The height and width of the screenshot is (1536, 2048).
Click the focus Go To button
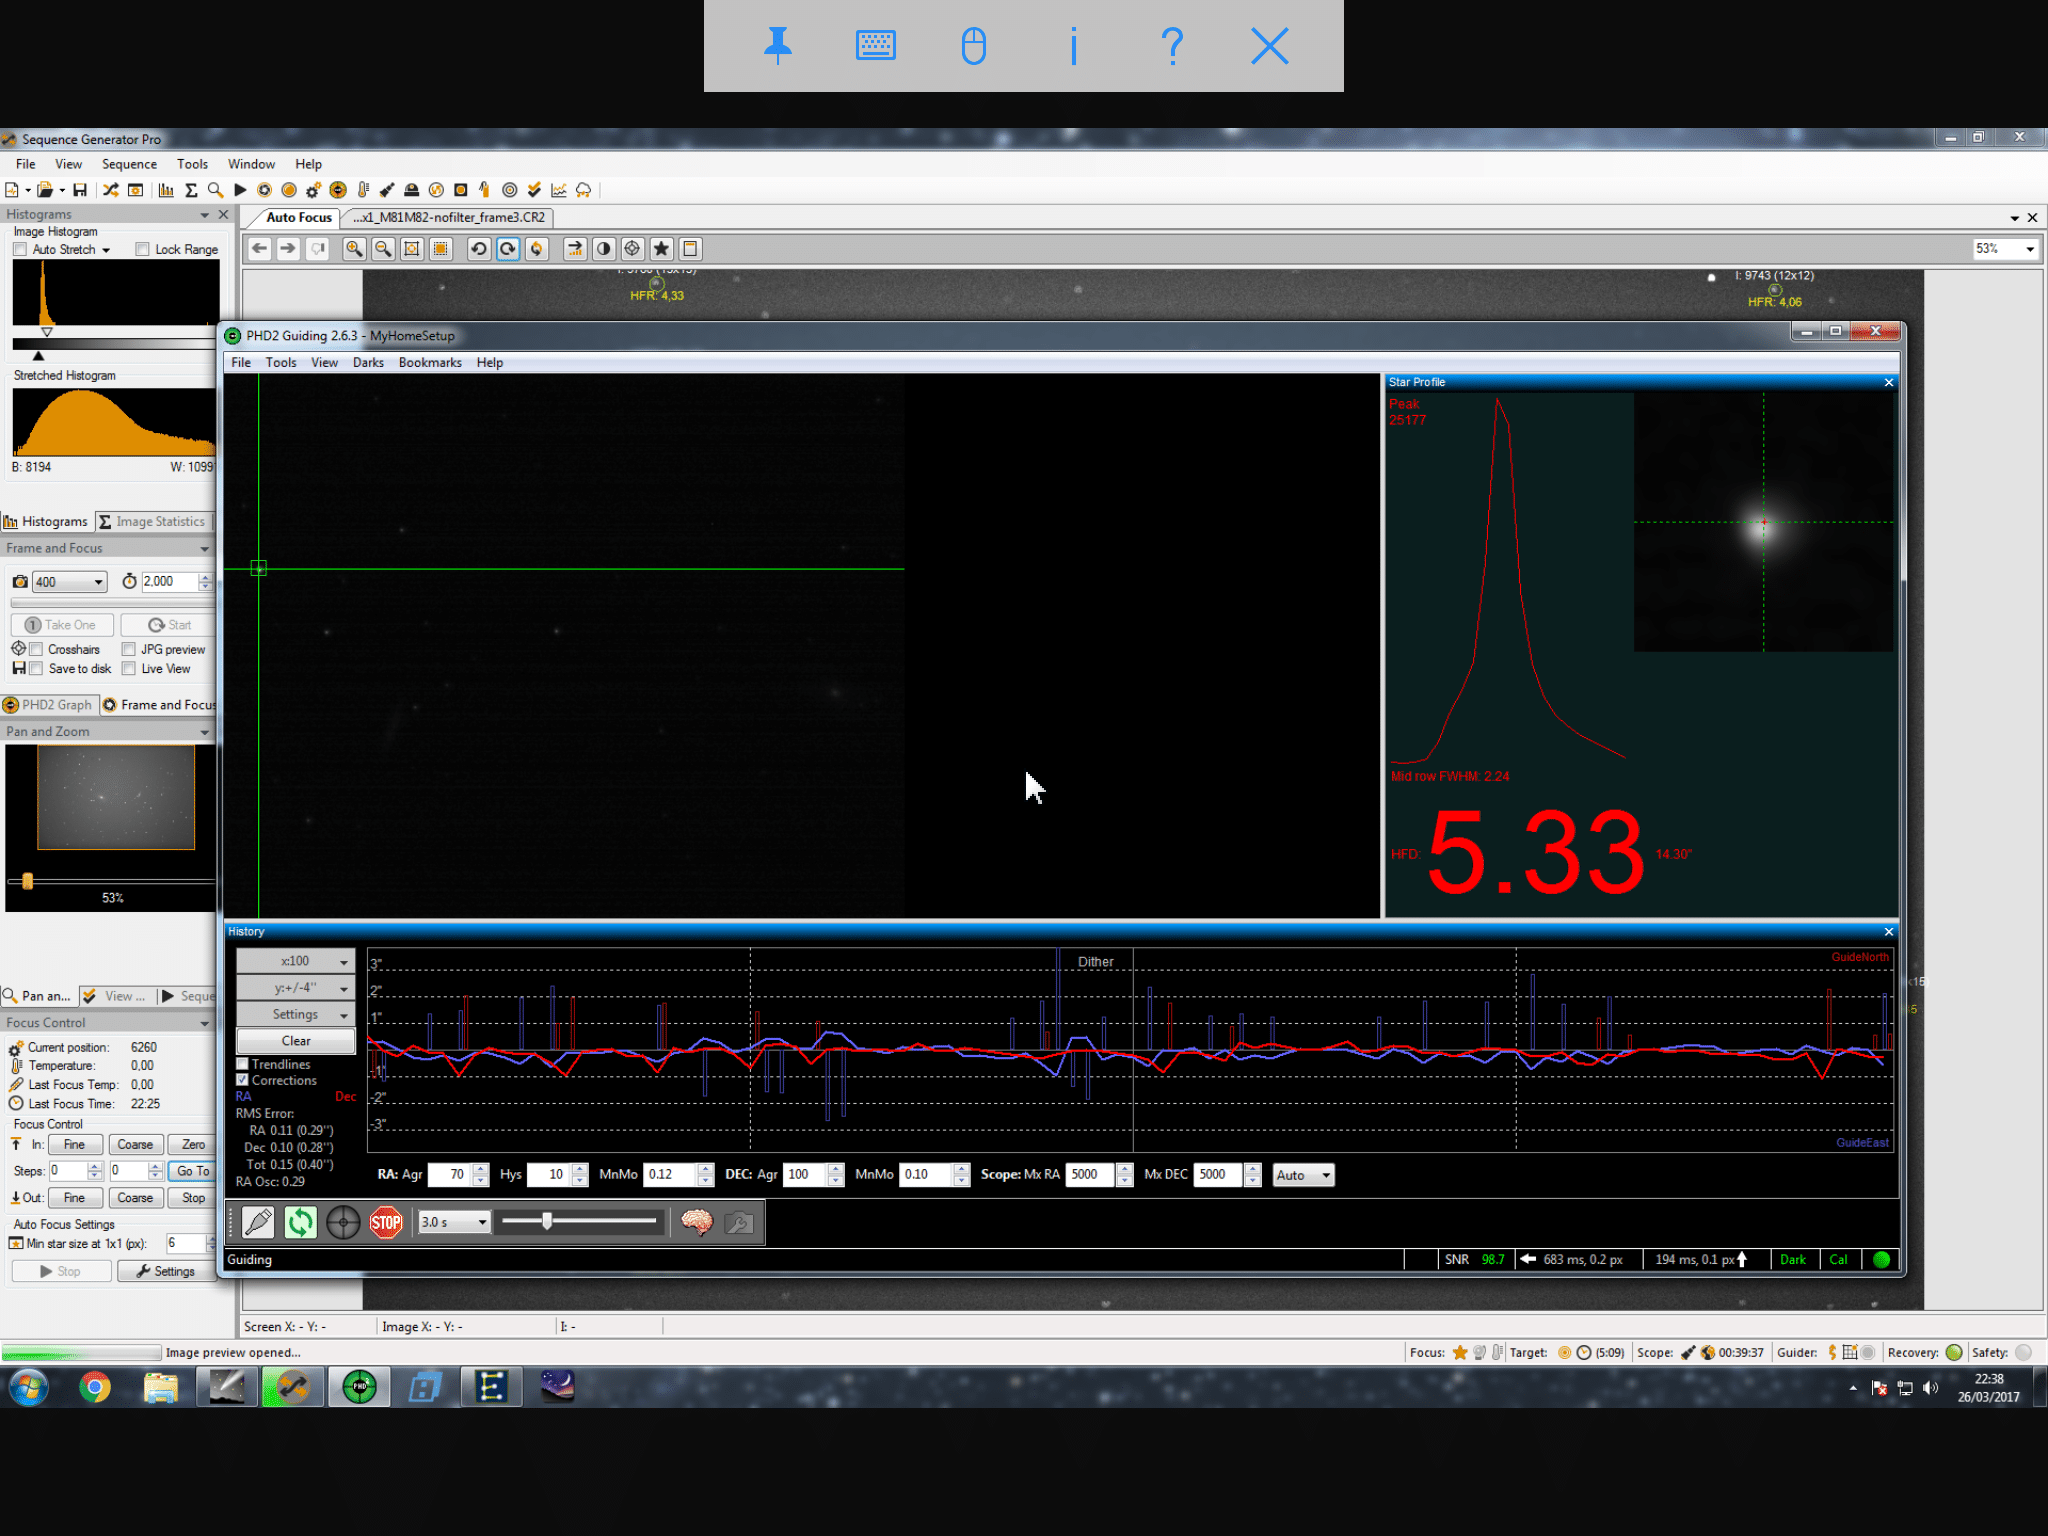193,1171
